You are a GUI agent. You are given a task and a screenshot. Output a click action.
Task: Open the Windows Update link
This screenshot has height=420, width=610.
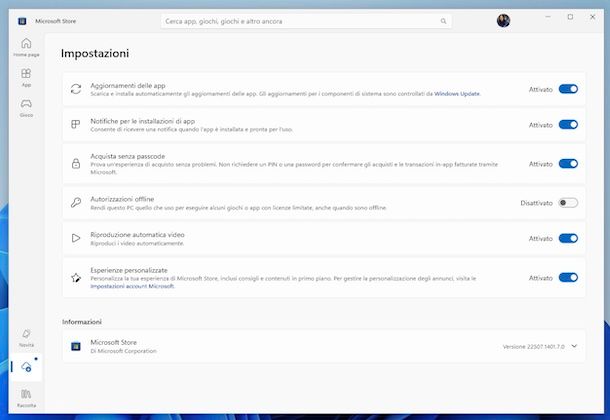pos(457,94)
